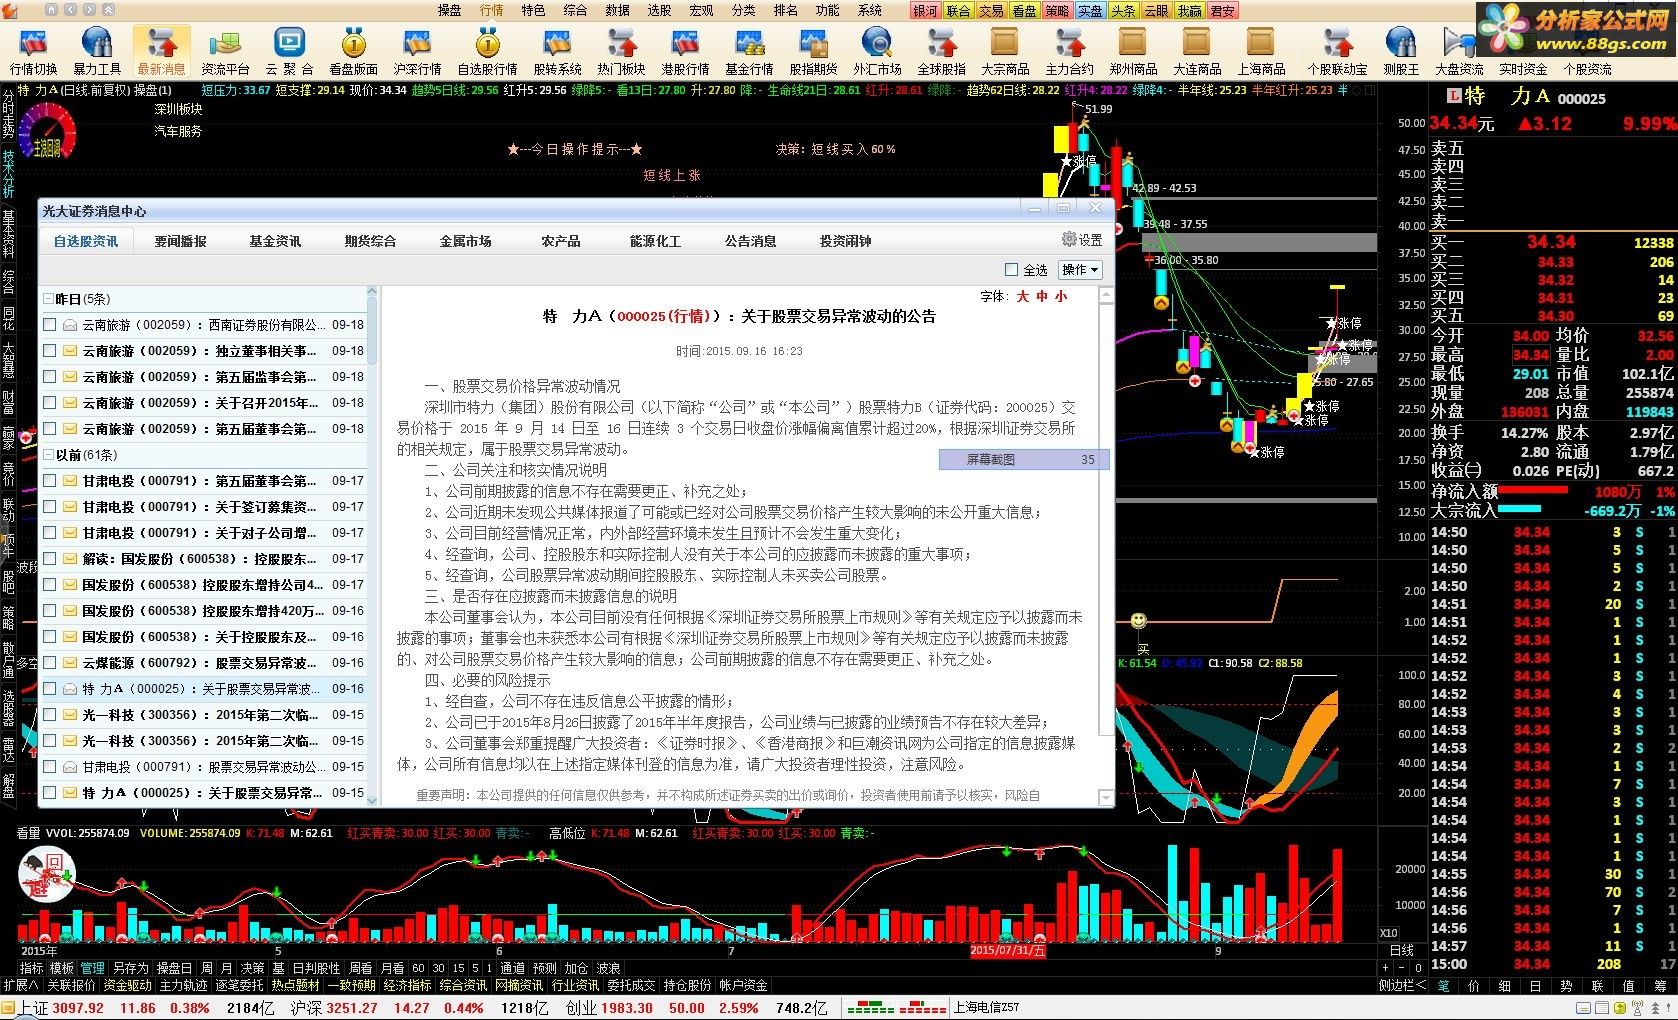Open the 关联报价 bottom tab
Image resolution: width=1678 pixels, height=1020 pixels.
tap(71, 985)
